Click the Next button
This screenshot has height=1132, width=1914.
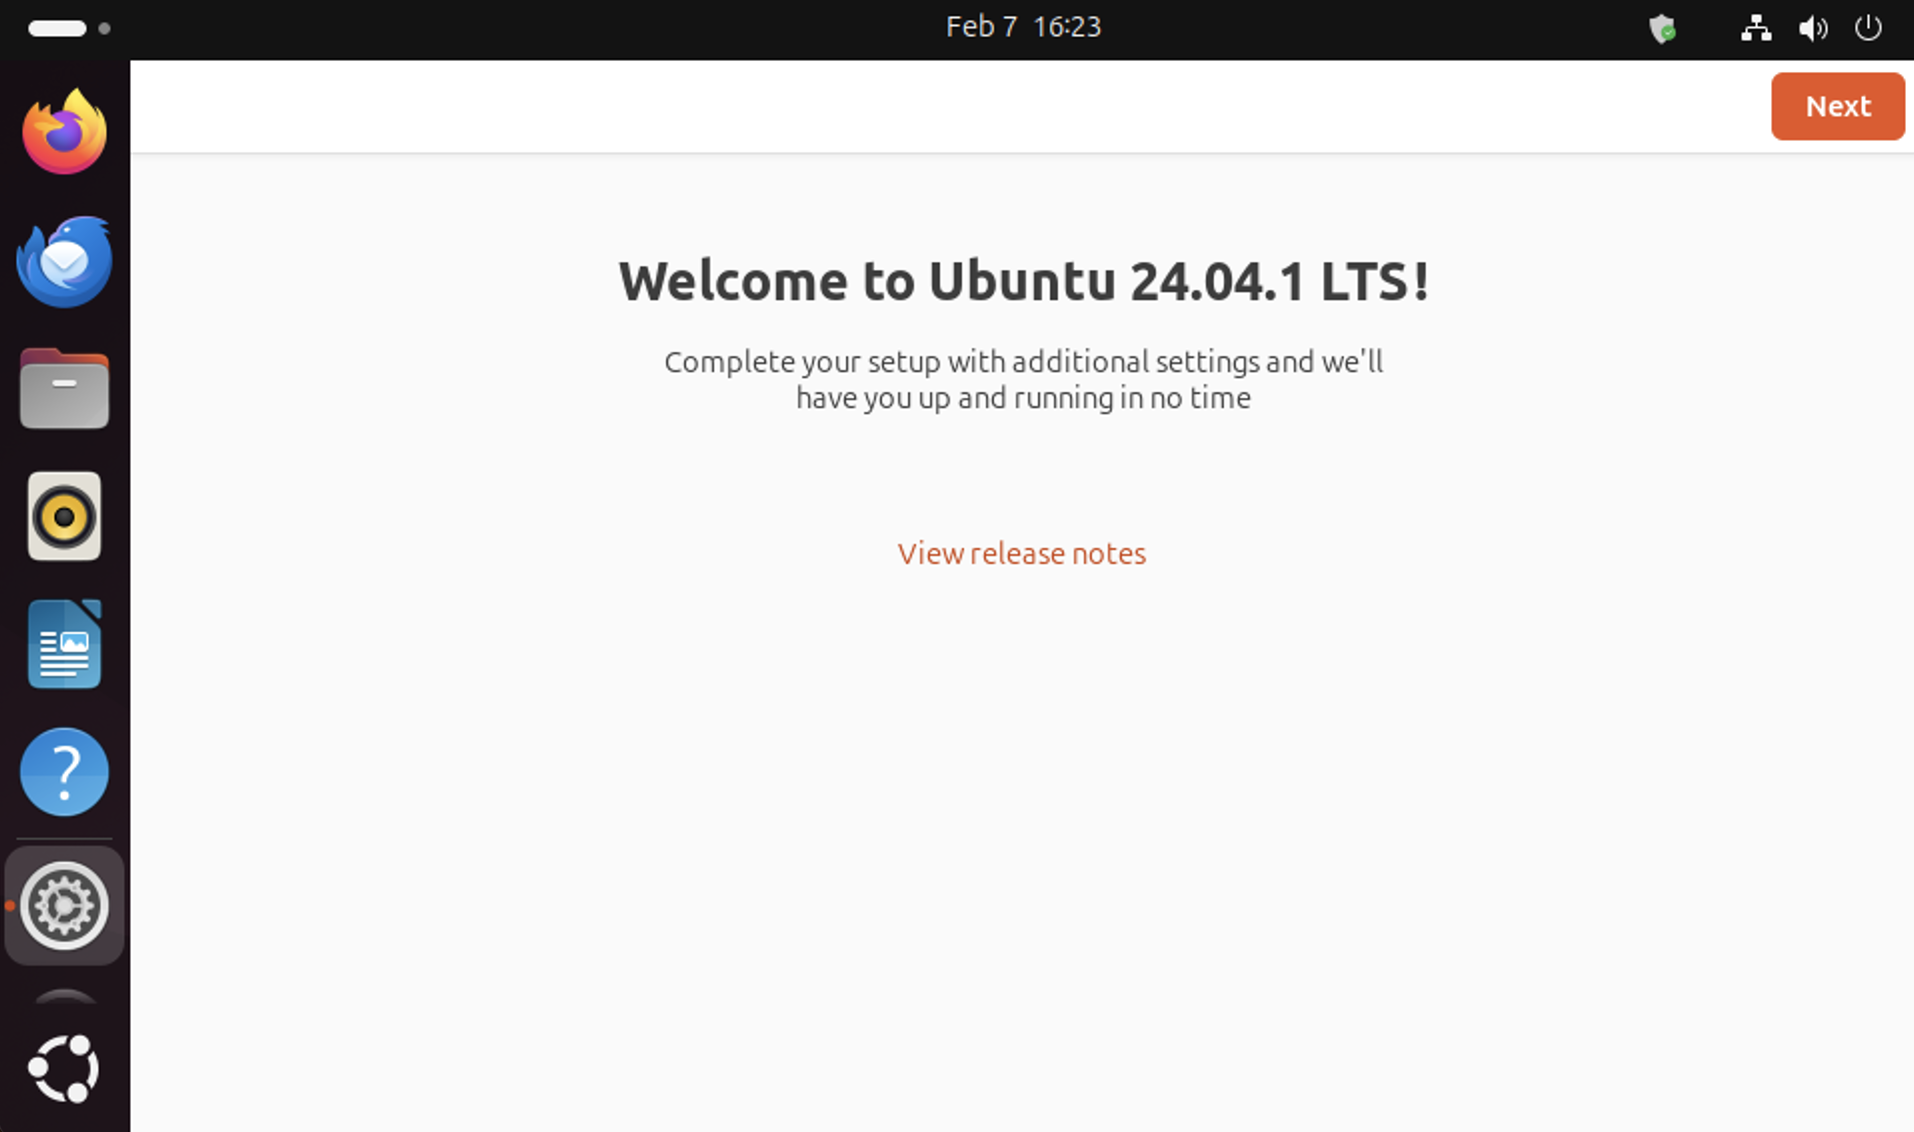[1837, 106]
